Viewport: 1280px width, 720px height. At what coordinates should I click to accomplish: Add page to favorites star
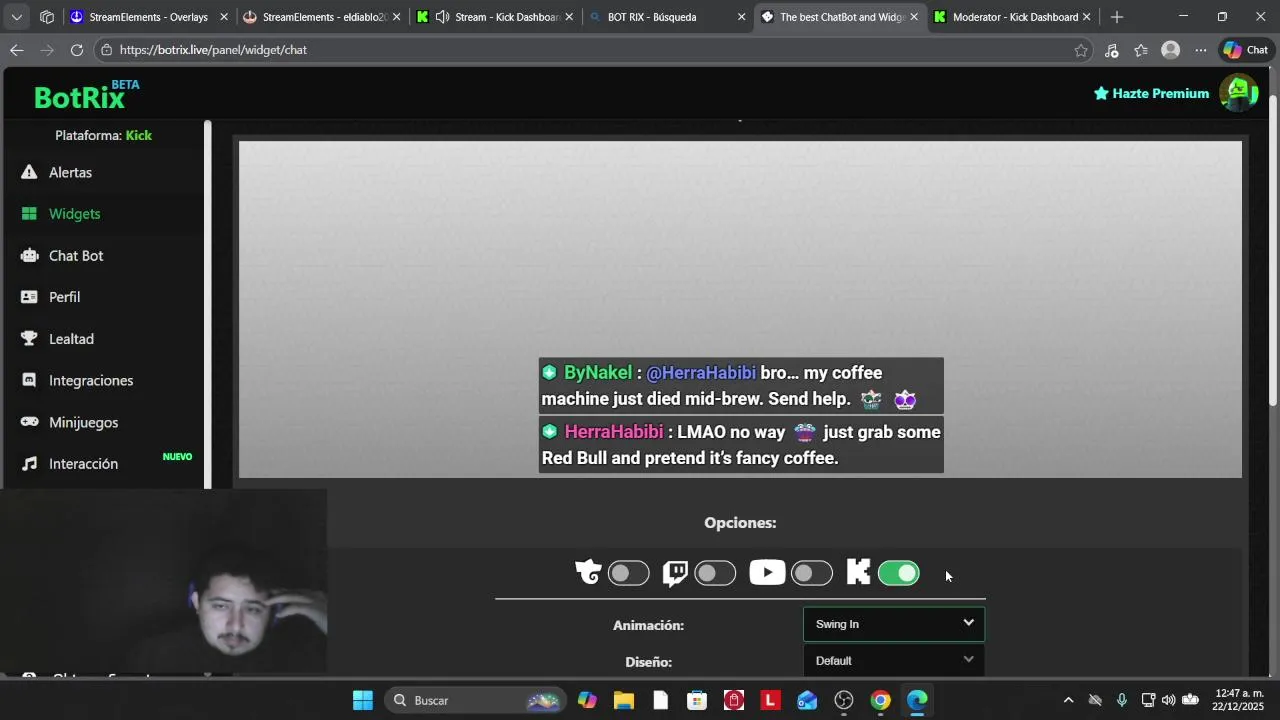[x=1081, y=50]
